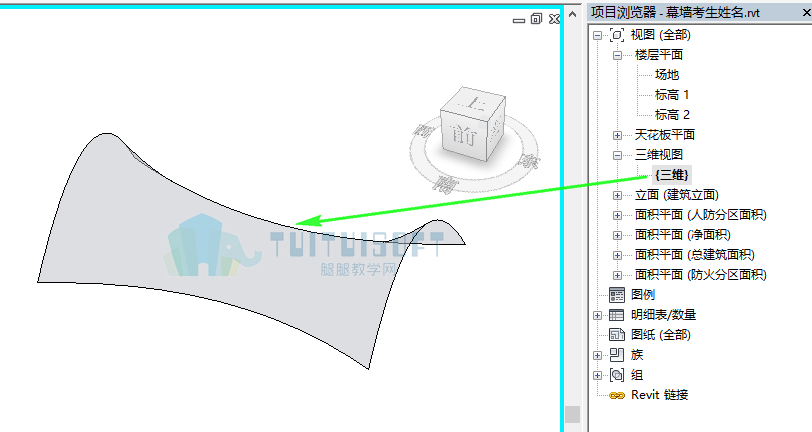Screen dimensions: 812x432
Task: Expand 面积平面 (防火分区面积) node
Action: coord(617,275)
